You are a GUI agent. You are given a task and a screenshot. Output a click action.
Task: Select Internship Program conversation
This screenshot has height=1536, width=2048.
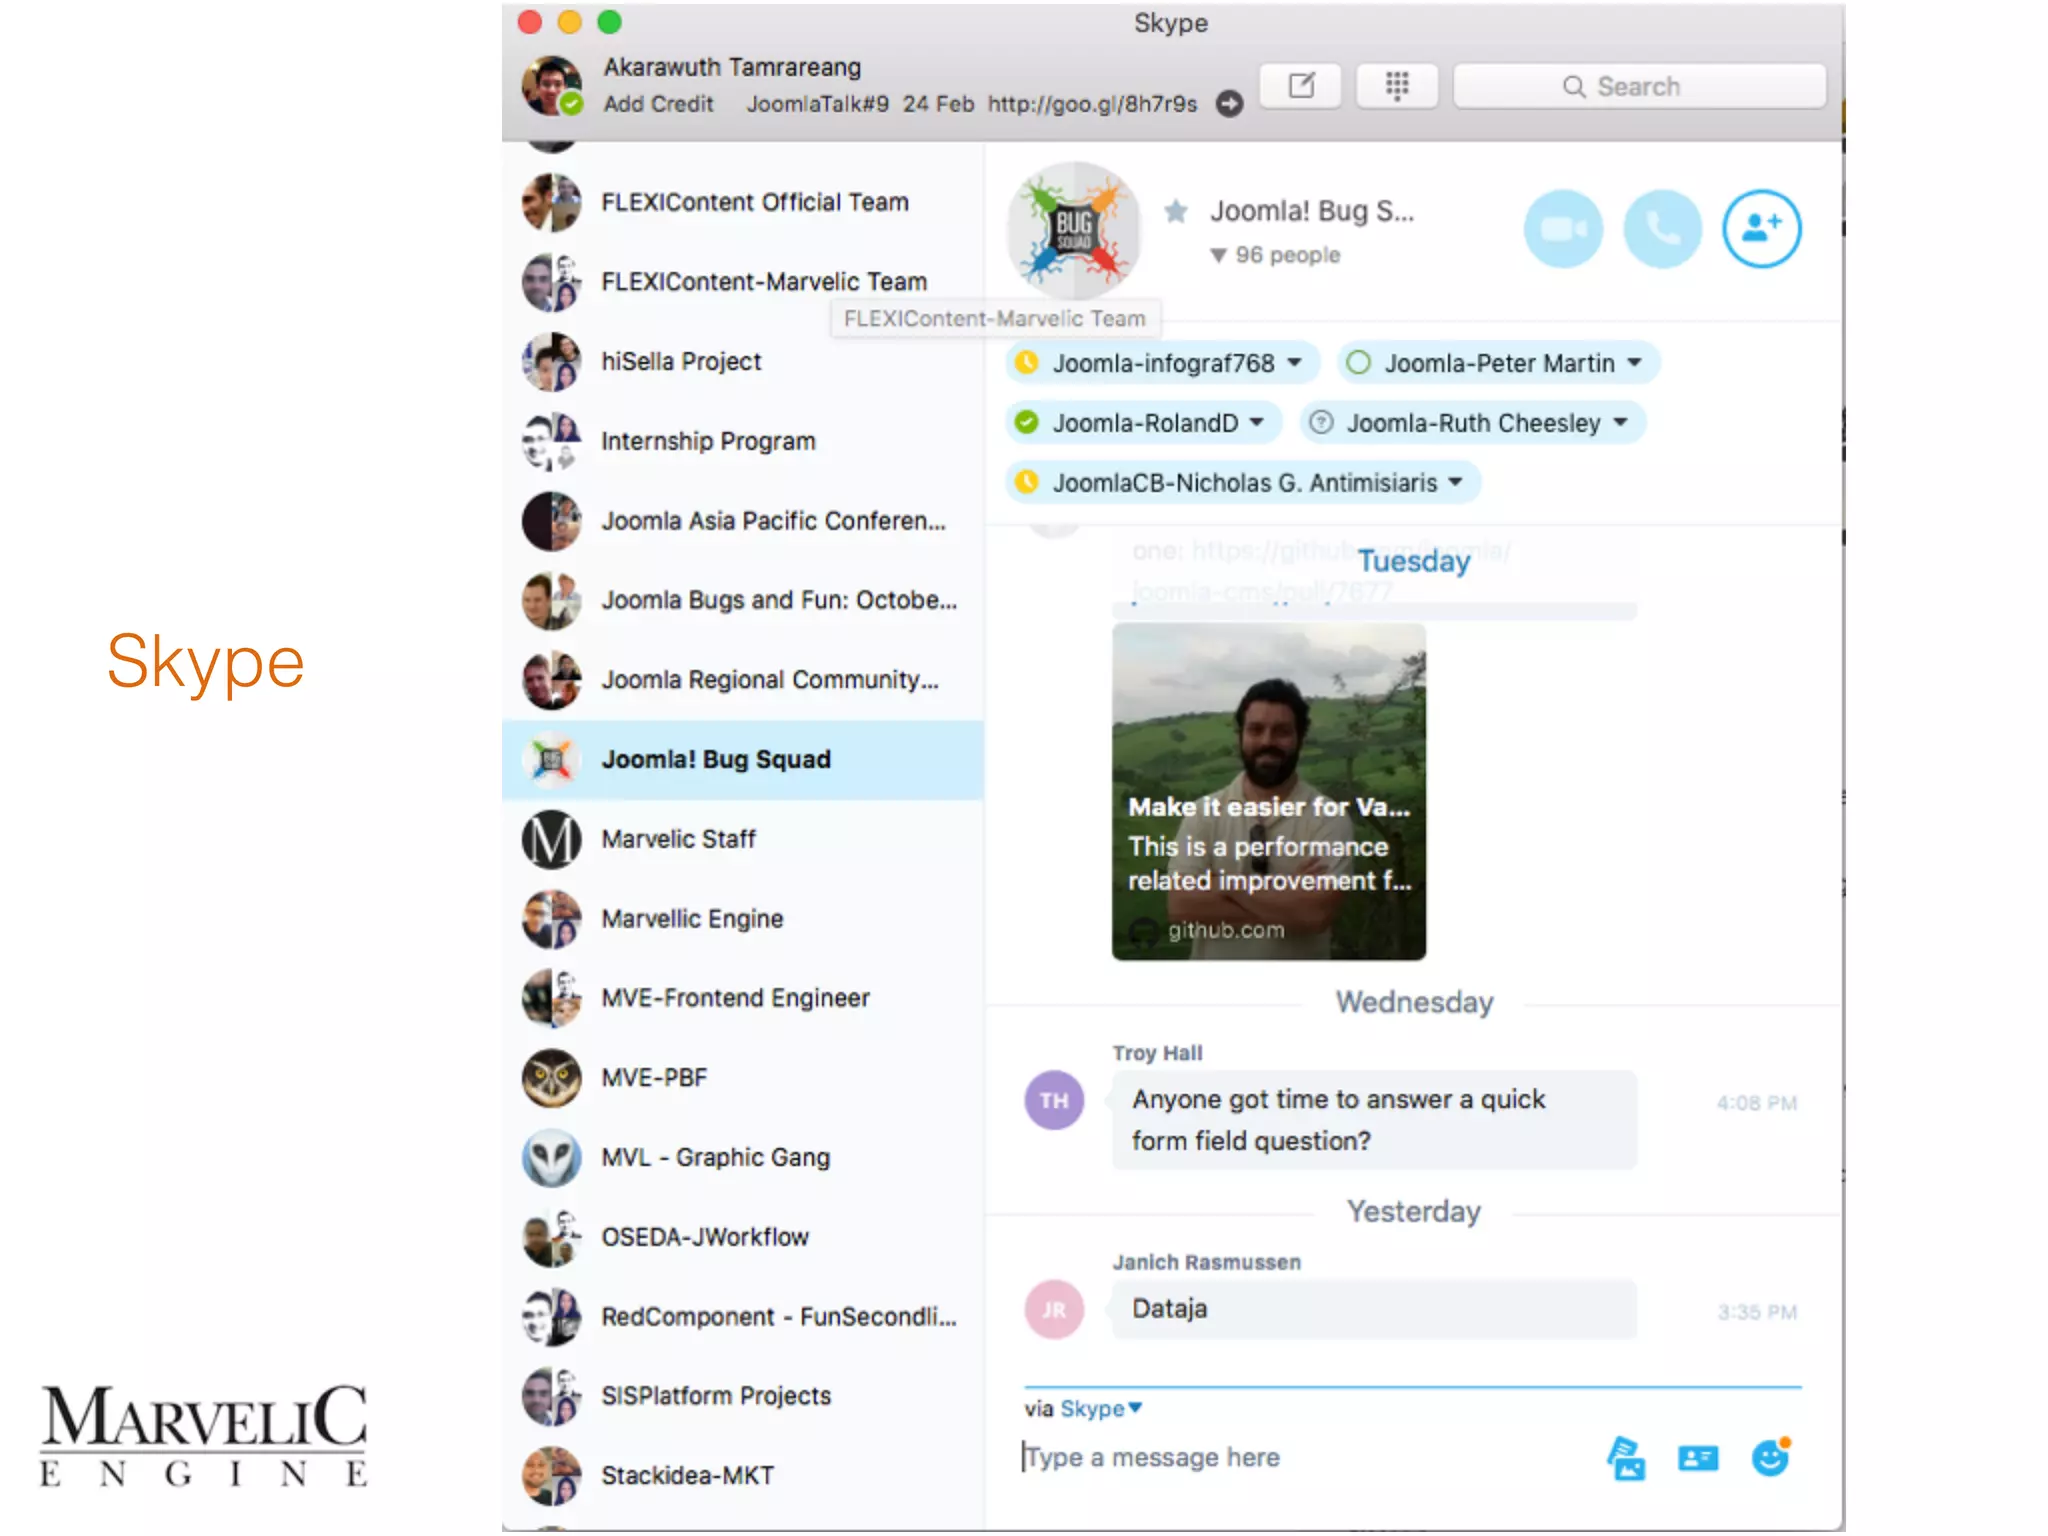pyautogui.click(x=743, y=441)
